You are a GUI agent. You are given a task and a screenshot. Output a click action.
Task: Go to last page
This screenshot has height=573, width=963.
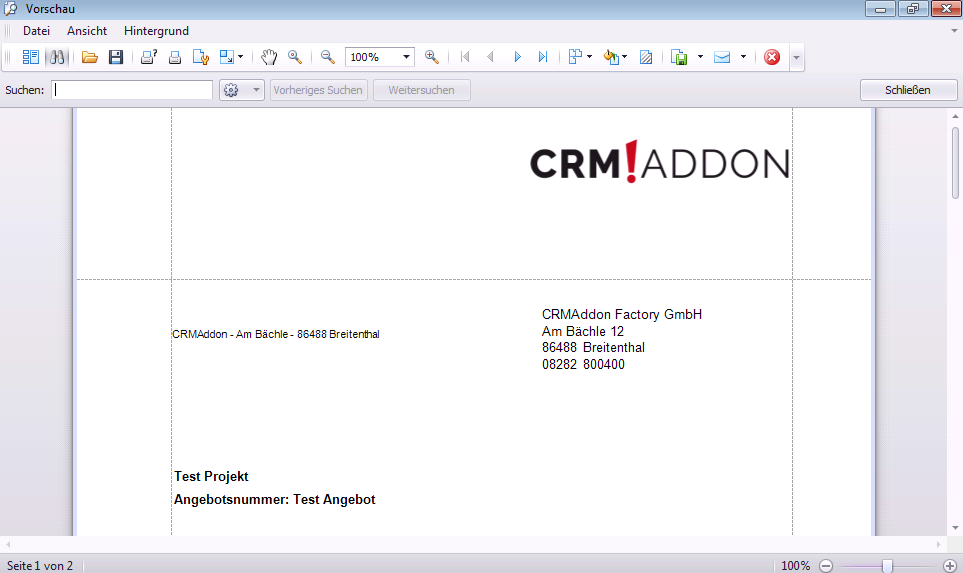click(x=542, y=57)
